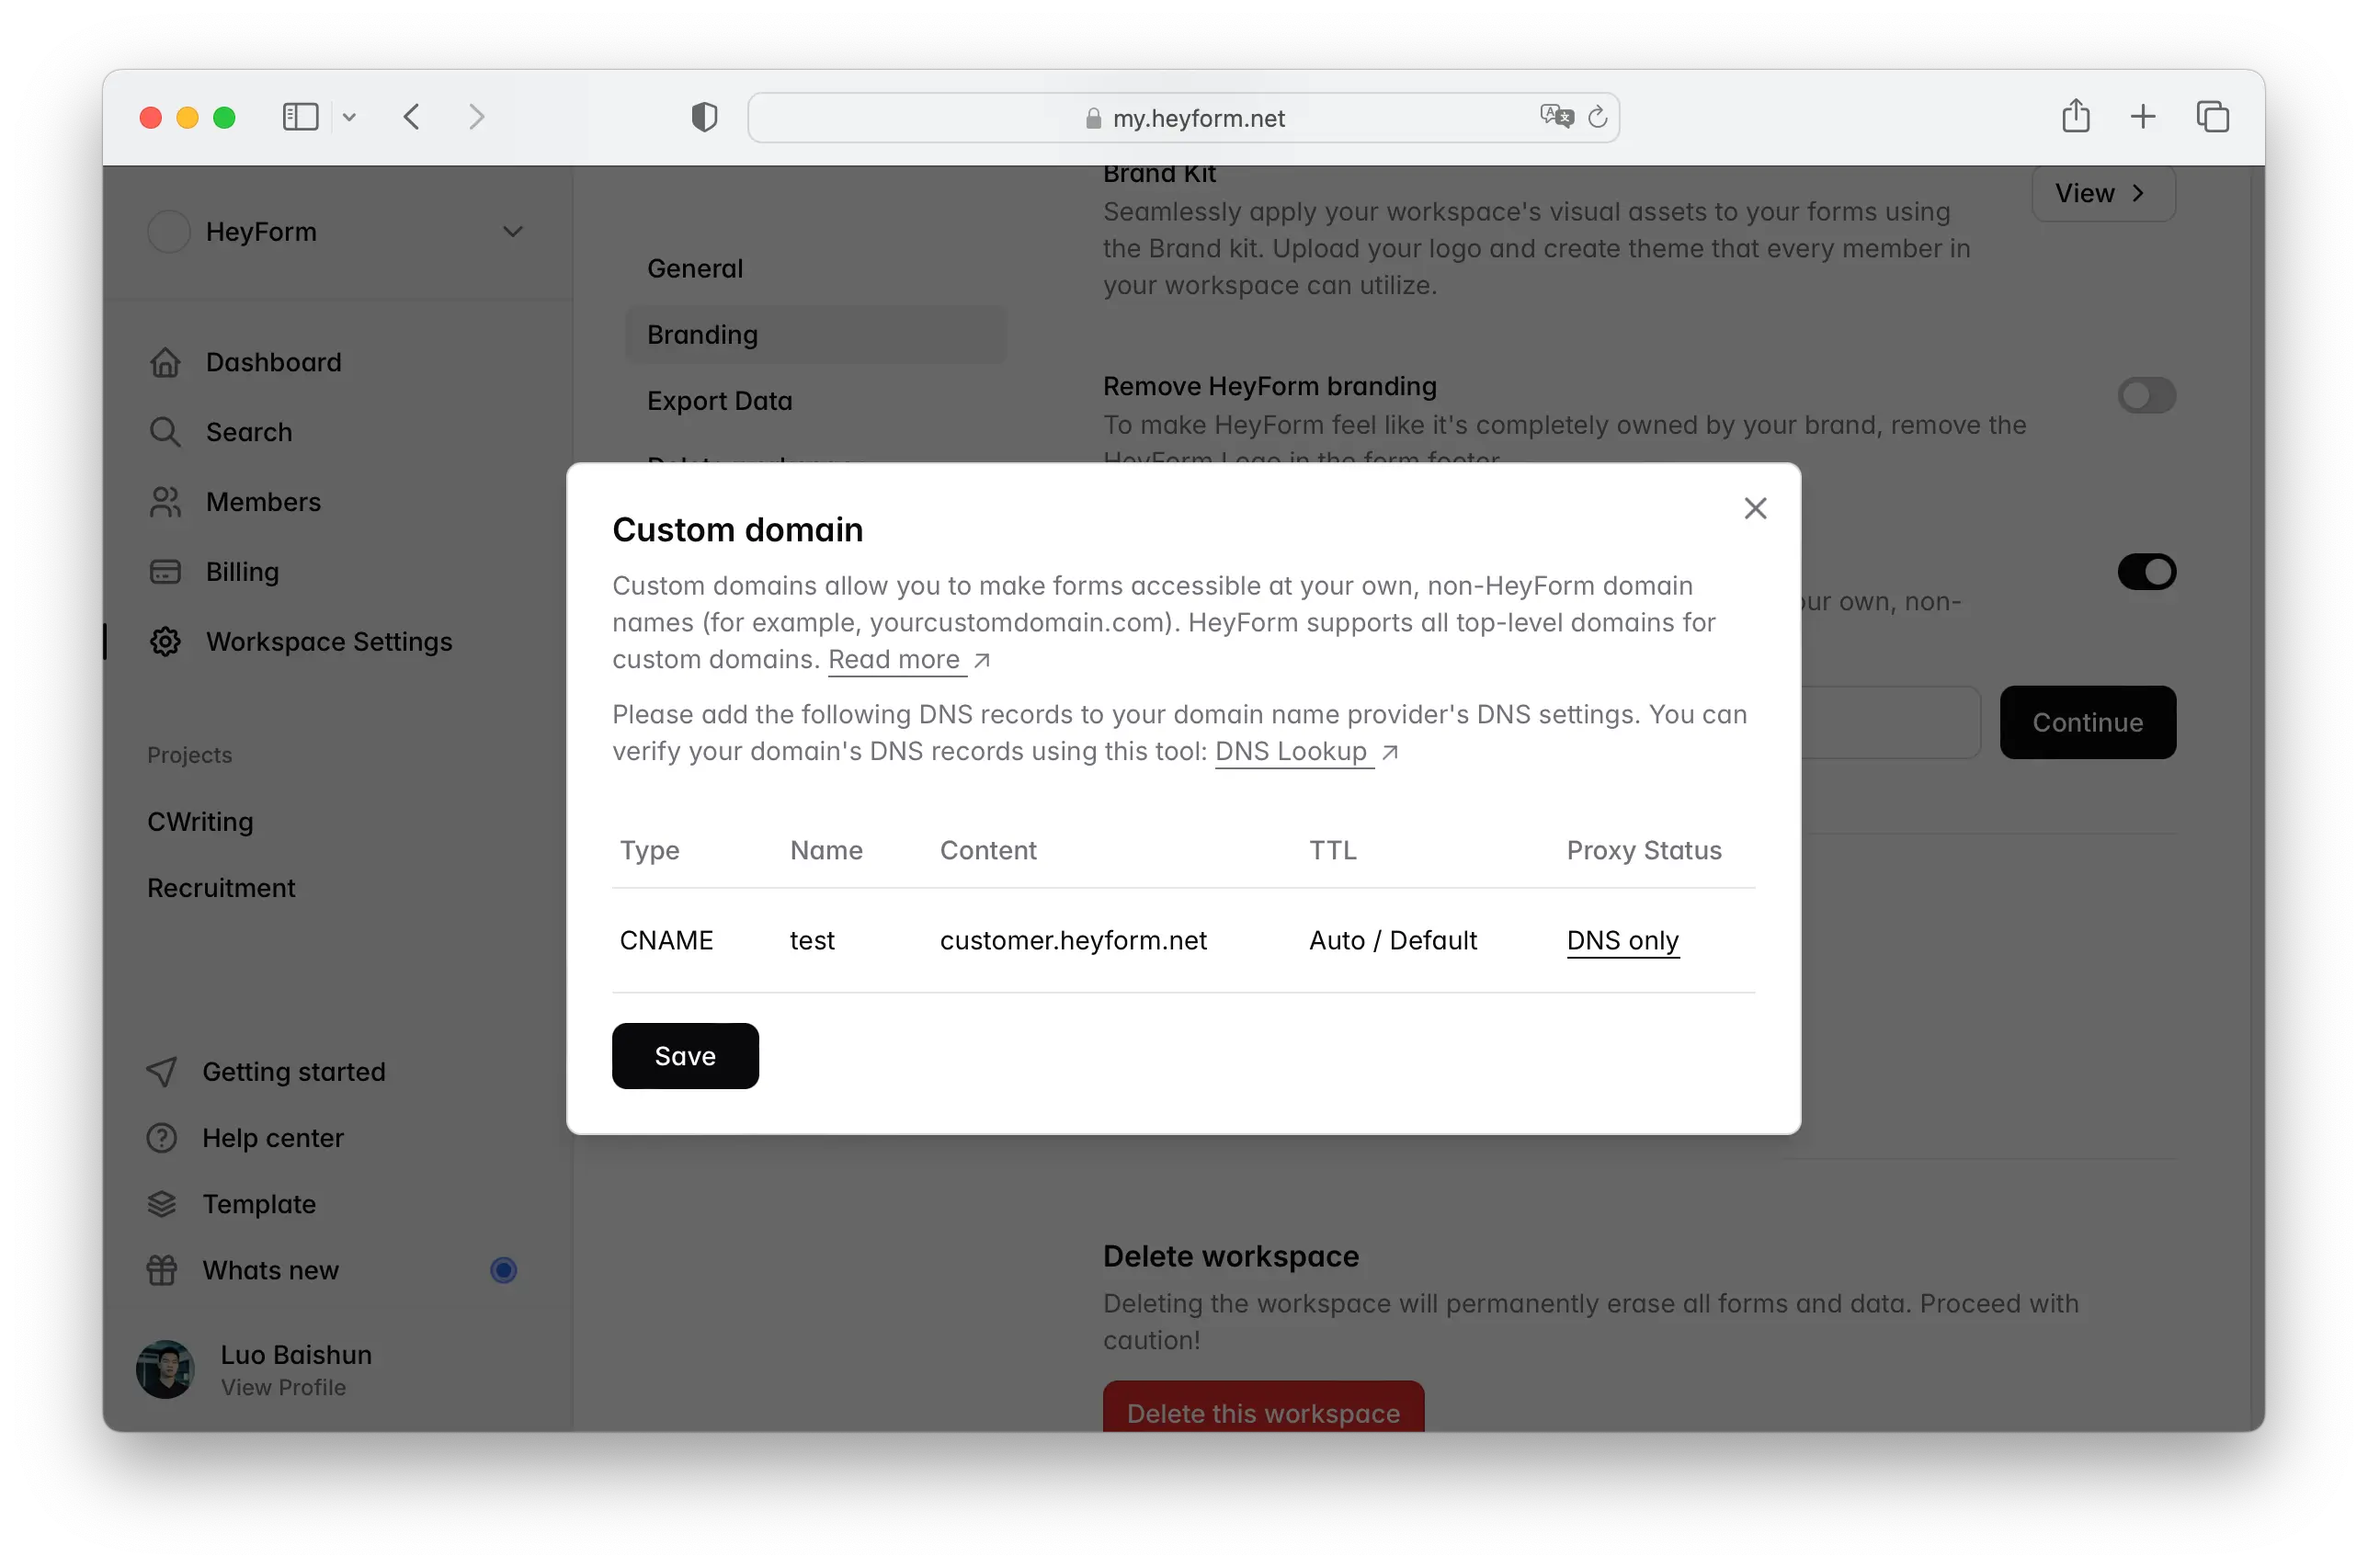Open Members section

(x=263, y=501)
